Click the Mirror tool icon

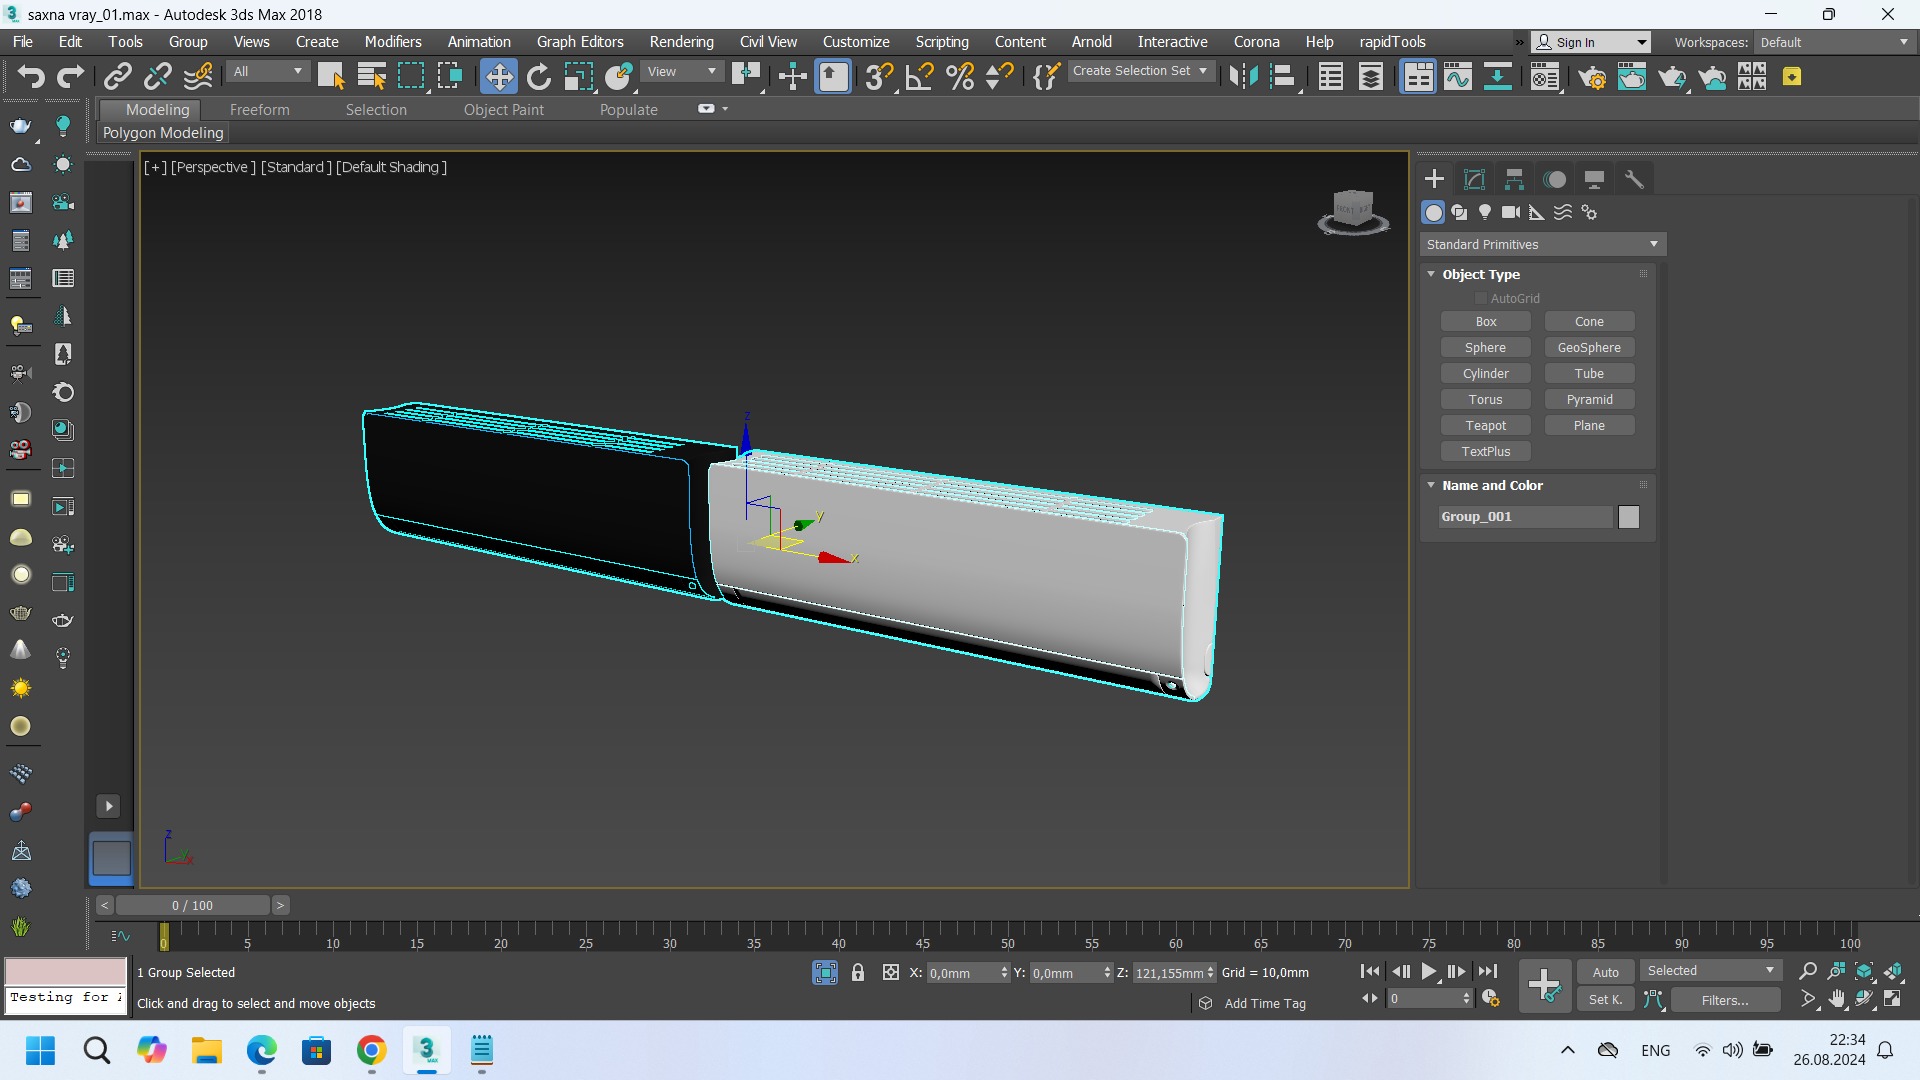tap(1243, 77)
